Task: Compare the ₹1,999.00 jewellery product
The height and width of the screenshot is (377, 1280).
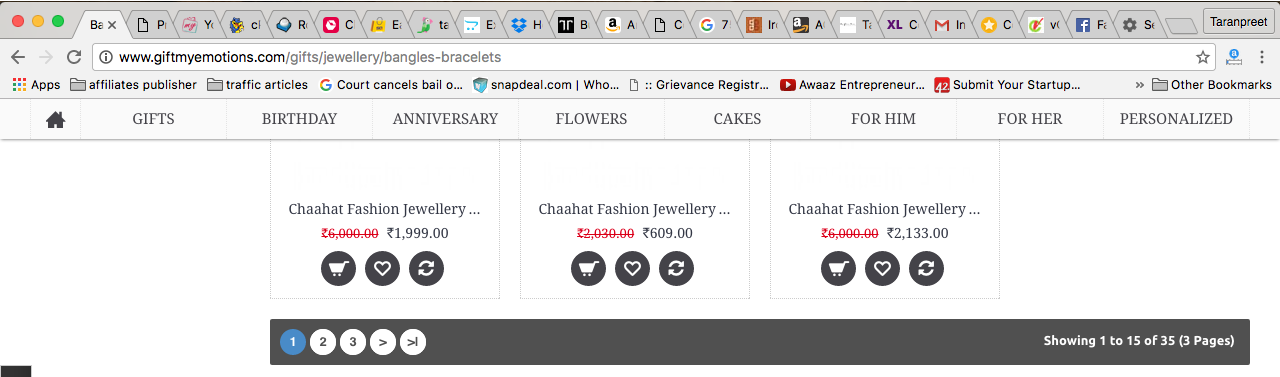Action: (x=426, y=268)
